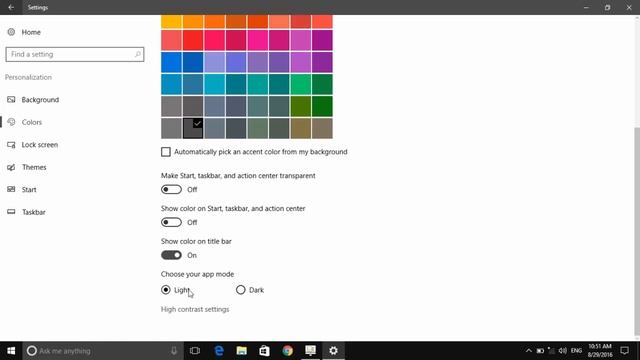The width and height of the screenshot is (640, 360).
Task: Switch to Themes settings page
Action: [x=34, y=167]
